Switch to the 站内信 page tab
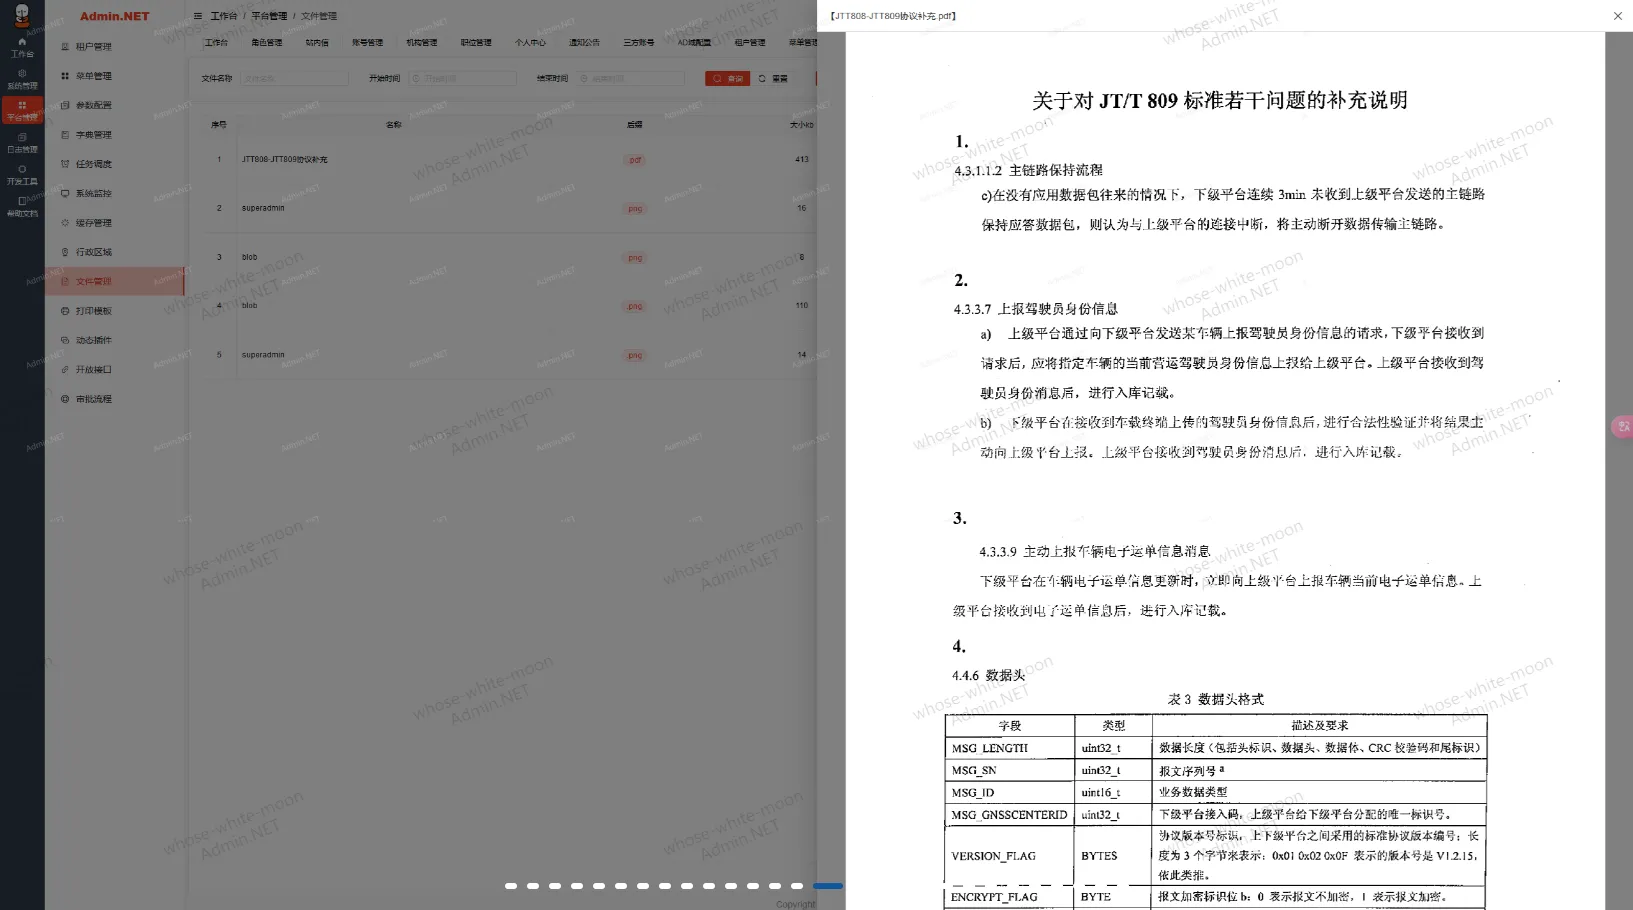This screenshot has height=910, width=1633. [317, 43]
